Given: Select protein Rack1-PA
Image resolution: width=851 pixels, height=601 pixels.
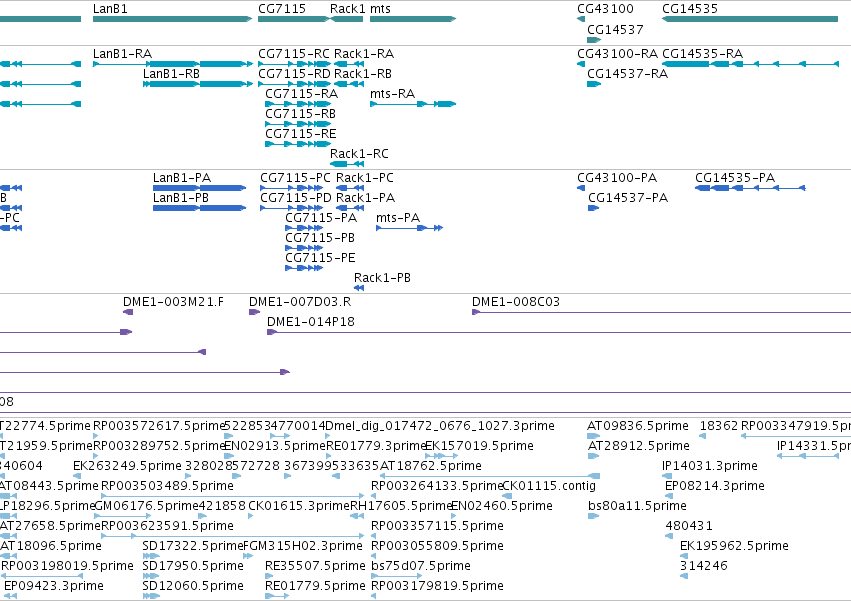Looking at the screenshot, I should [x=350, y=208].
